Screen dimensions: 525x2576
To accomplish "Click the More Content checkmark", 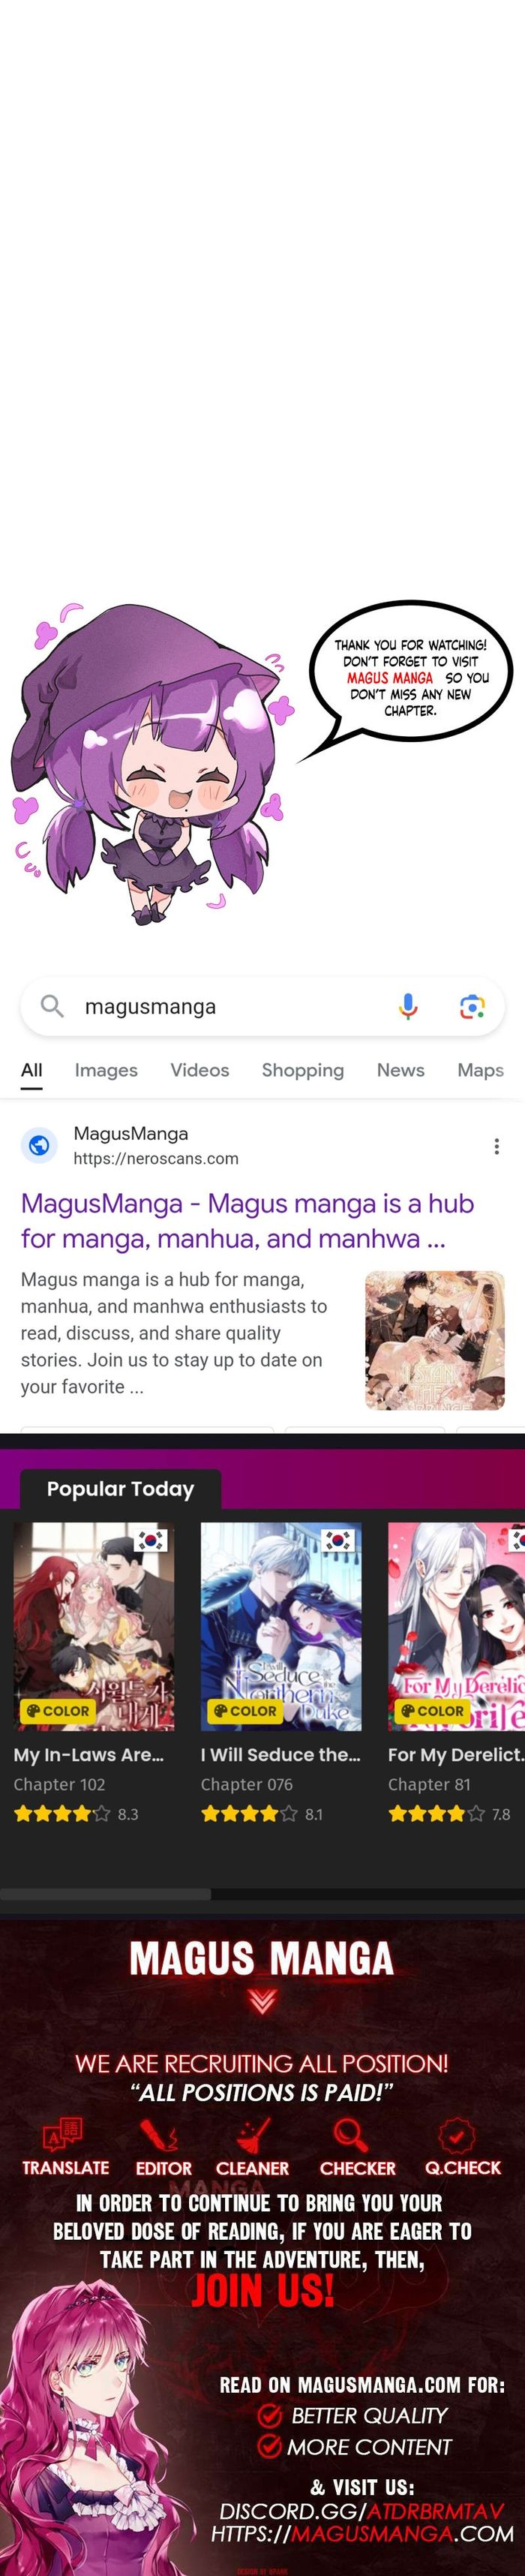I will point(269,2446).
